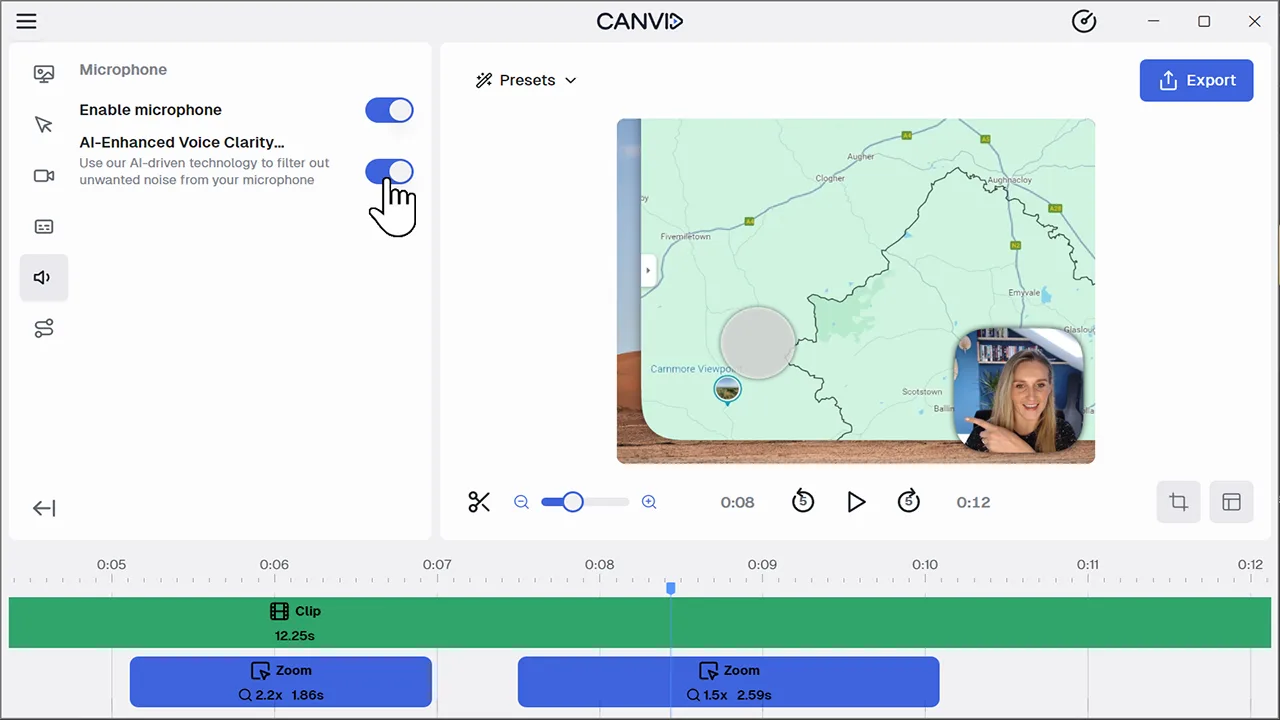
Task: Click the zoom out magnifier icon
Action: pos(521,502)
